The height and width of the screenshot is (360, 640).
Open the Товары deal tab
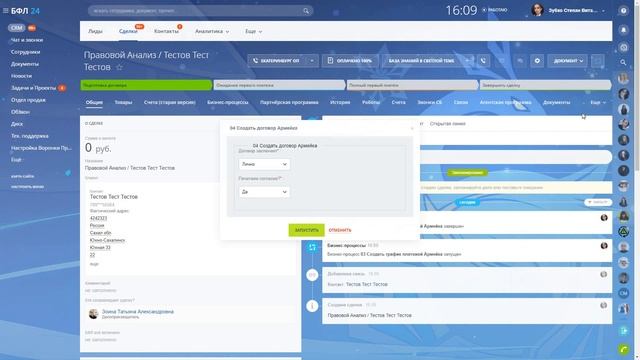(x=123, y=102)
